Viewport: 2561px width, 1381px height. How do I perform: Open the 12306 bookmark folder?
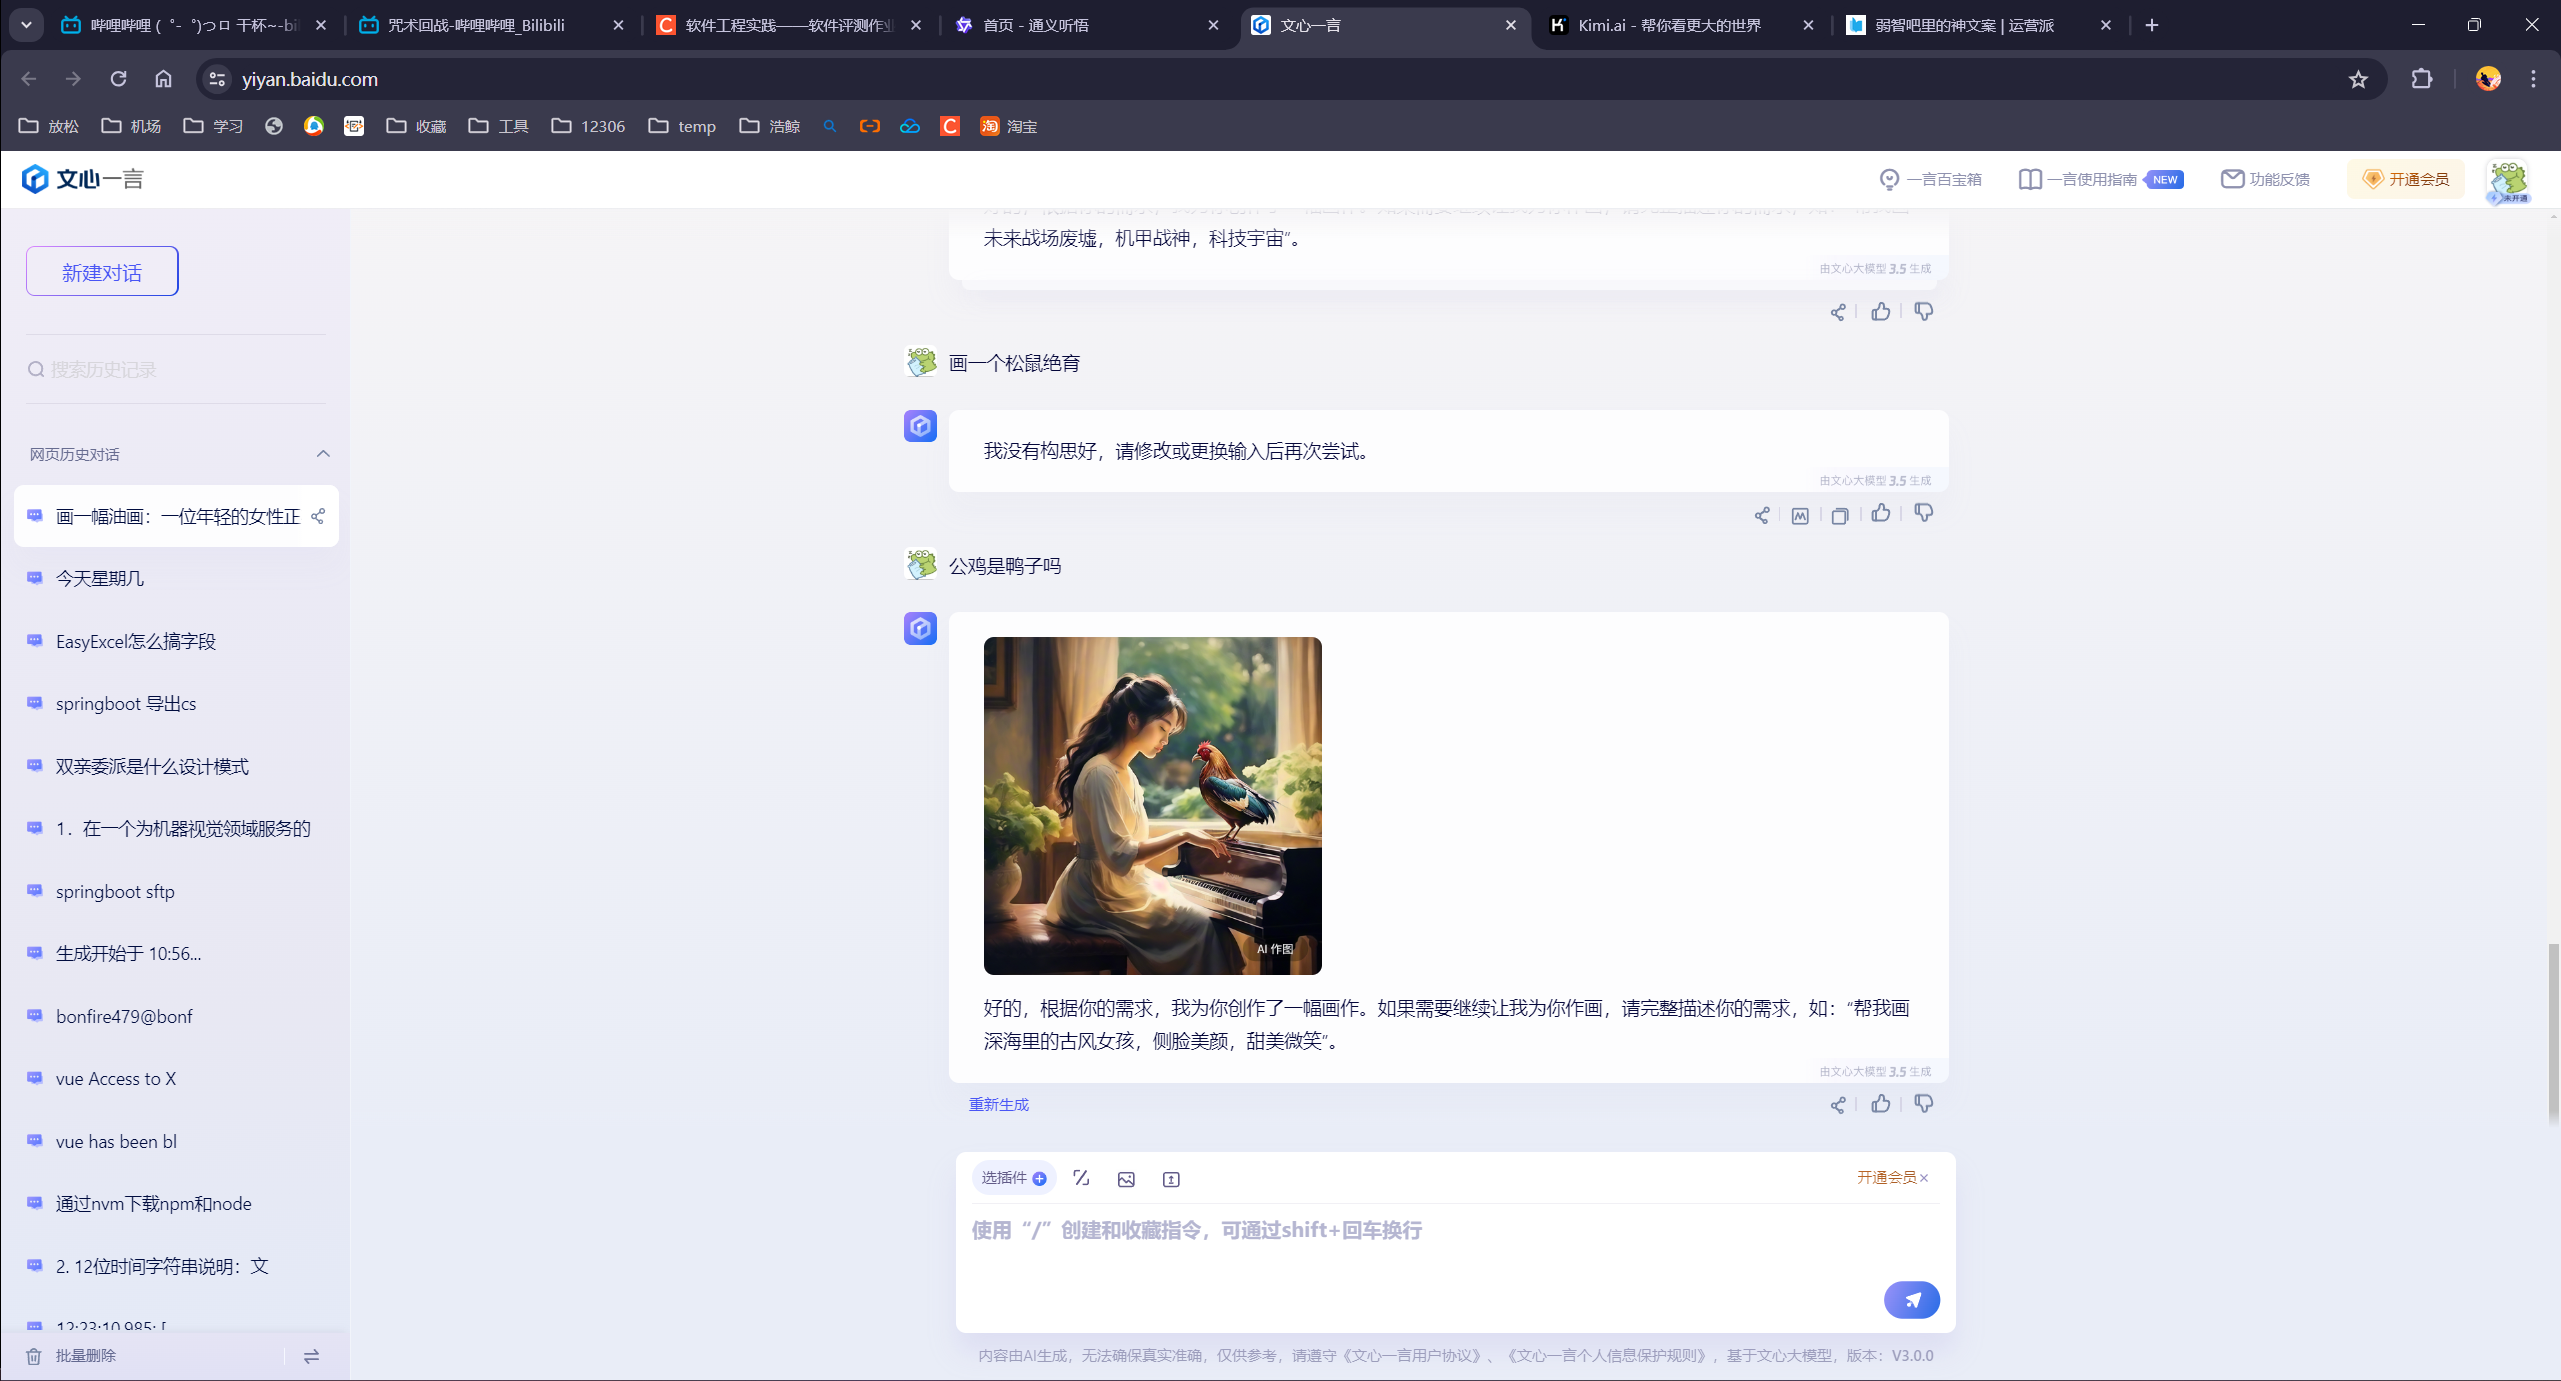tap(588, 126)
